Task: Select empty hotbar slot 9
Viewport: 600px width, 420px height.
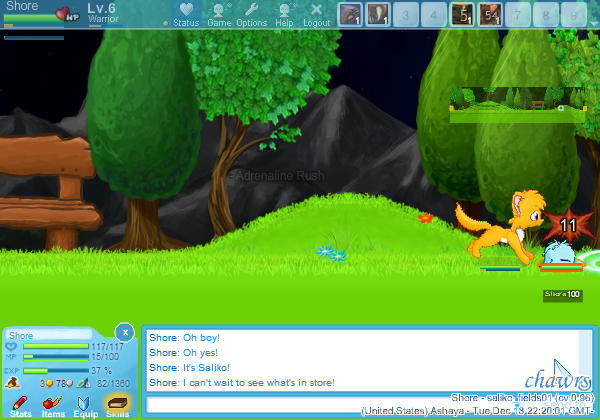Action: point(574,14)
